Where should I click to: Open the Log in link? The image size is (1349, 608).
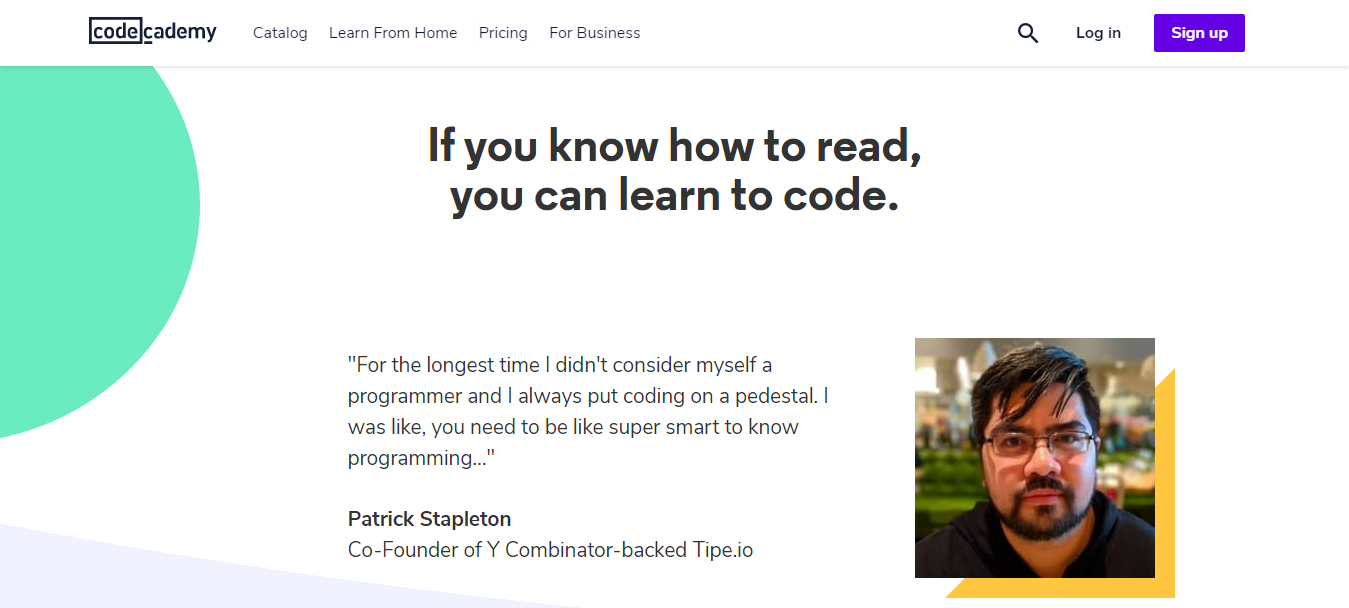(x=1098, y=33)
